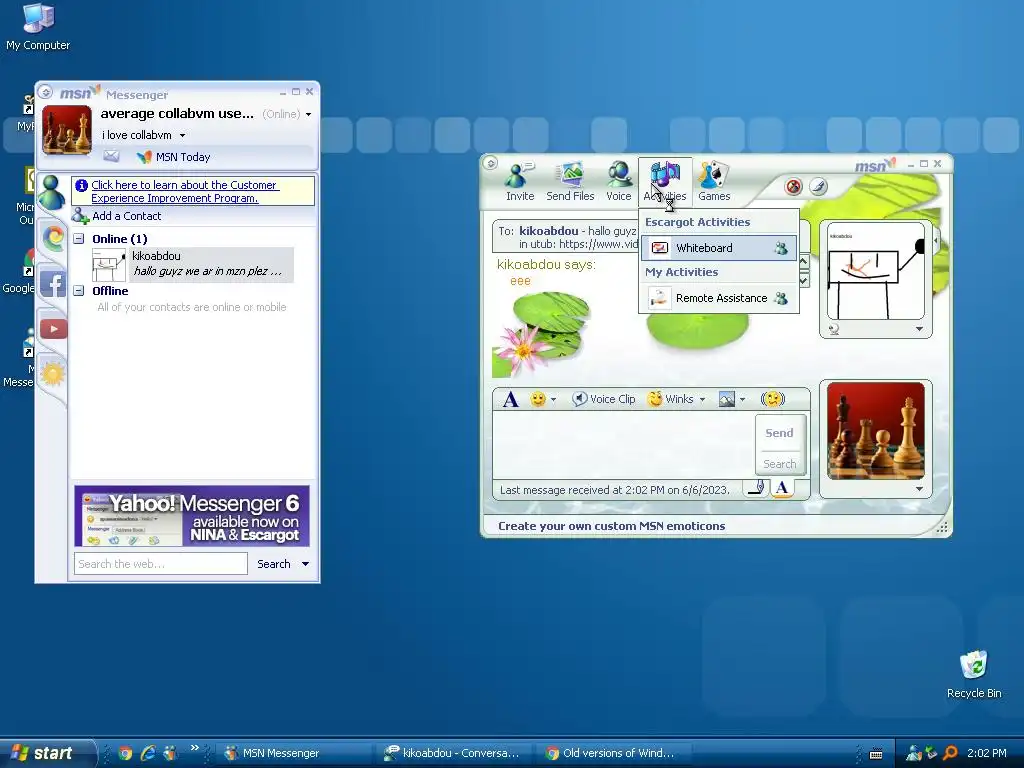Click the orange magnifier tray icon
Image resolution: width=1024 pixels, height=768 pixels.
[950, 753]
